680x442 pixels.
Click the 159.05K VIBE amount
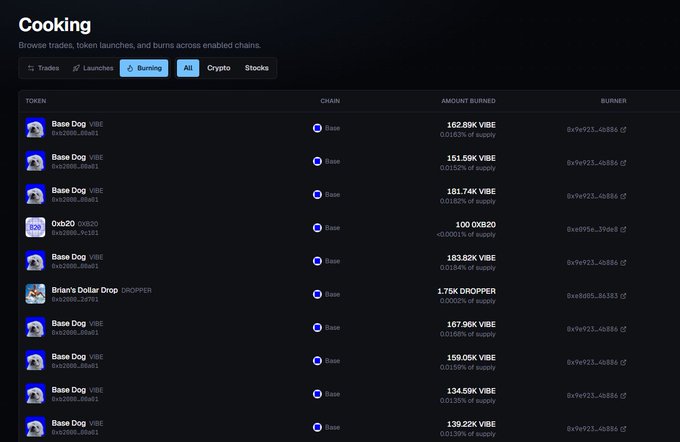tap(471, 358)
